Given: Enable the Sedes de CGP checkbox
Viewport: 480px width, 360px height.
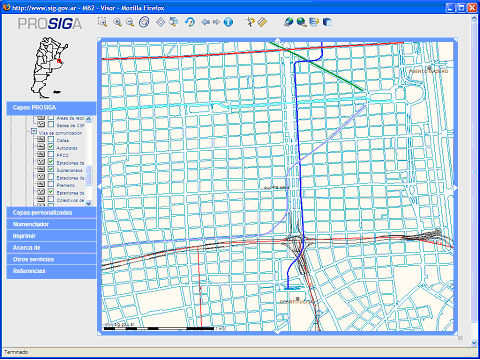Looking at the screenshot, I should coord(51,124).
